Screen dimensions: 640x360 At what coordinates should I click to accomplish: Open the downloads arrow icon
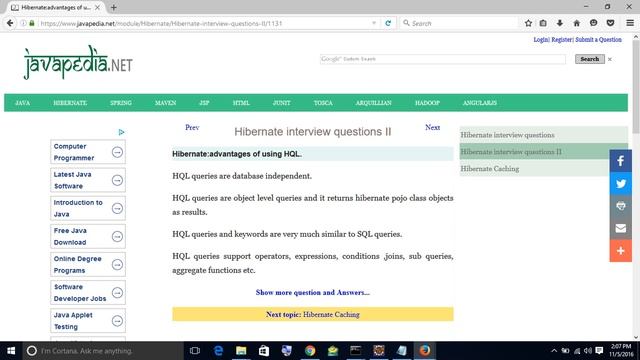coord(560,23)
